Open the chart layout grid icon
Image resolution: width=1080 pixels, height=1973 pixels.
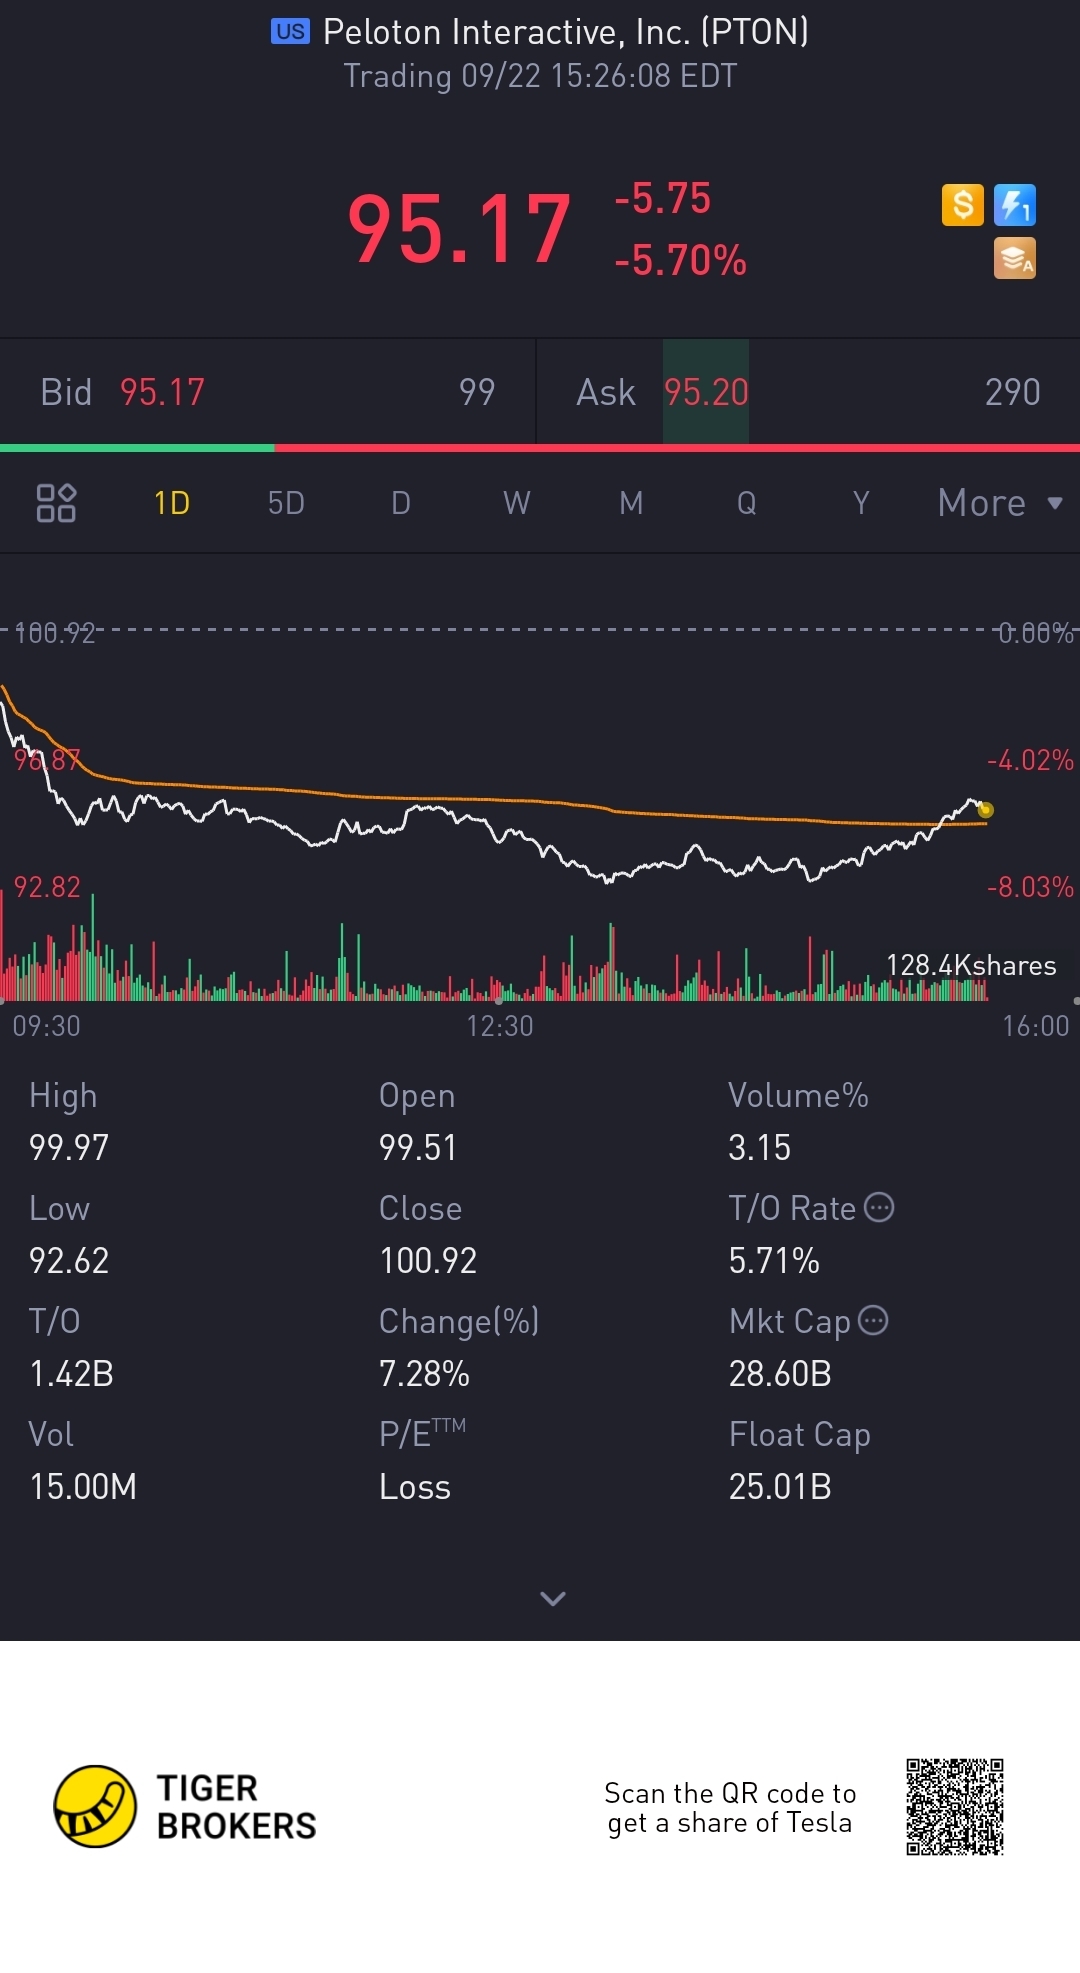56,503
